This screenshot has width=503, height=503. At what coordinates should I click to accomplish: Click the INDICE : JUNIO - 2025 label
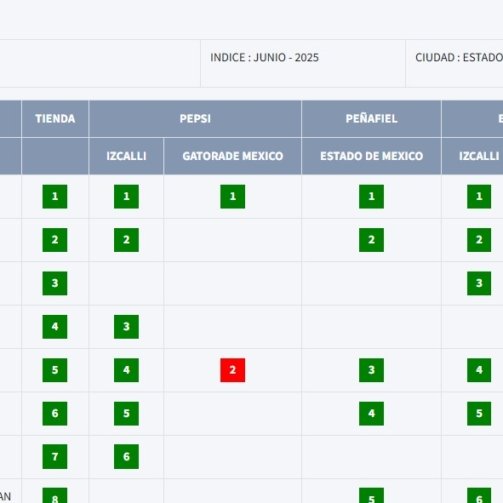[264, 58]
